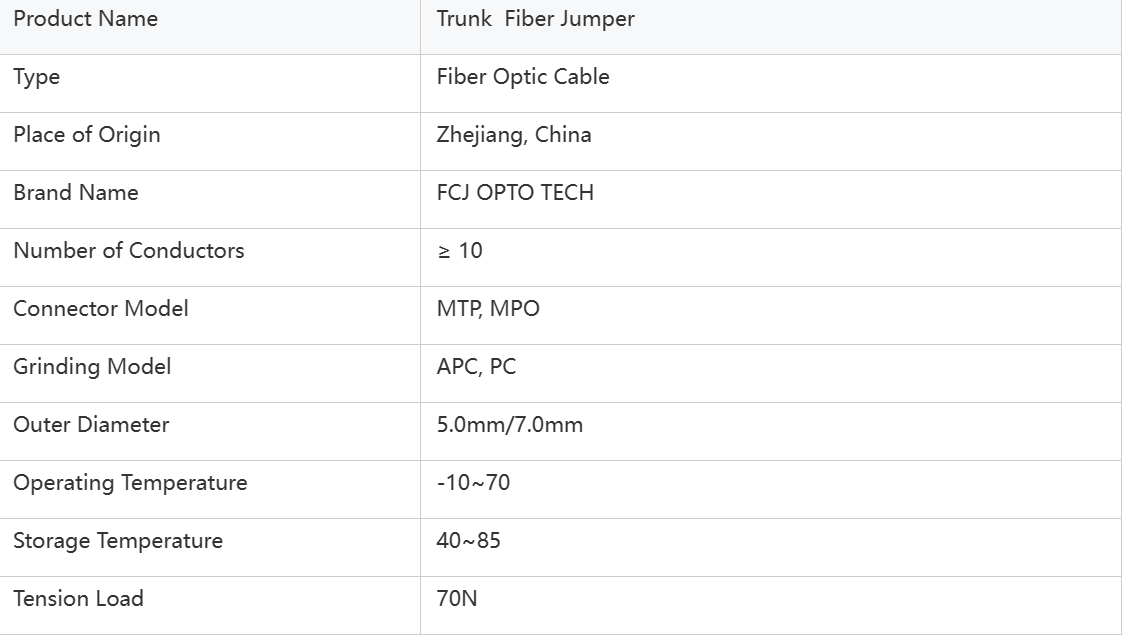Select the "Fiber Optic Cable" text
Viewport: 1125px width, 636px height.
pos(523,77)
